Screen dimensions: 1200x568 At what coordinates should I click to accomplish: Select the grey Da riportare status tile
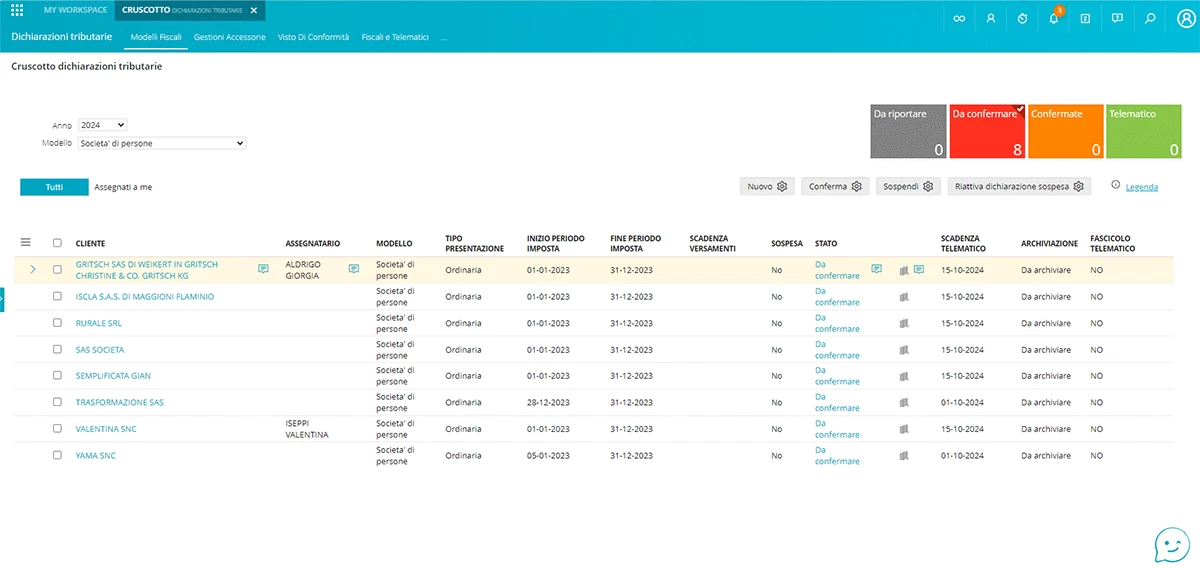(x=907, y=131)
